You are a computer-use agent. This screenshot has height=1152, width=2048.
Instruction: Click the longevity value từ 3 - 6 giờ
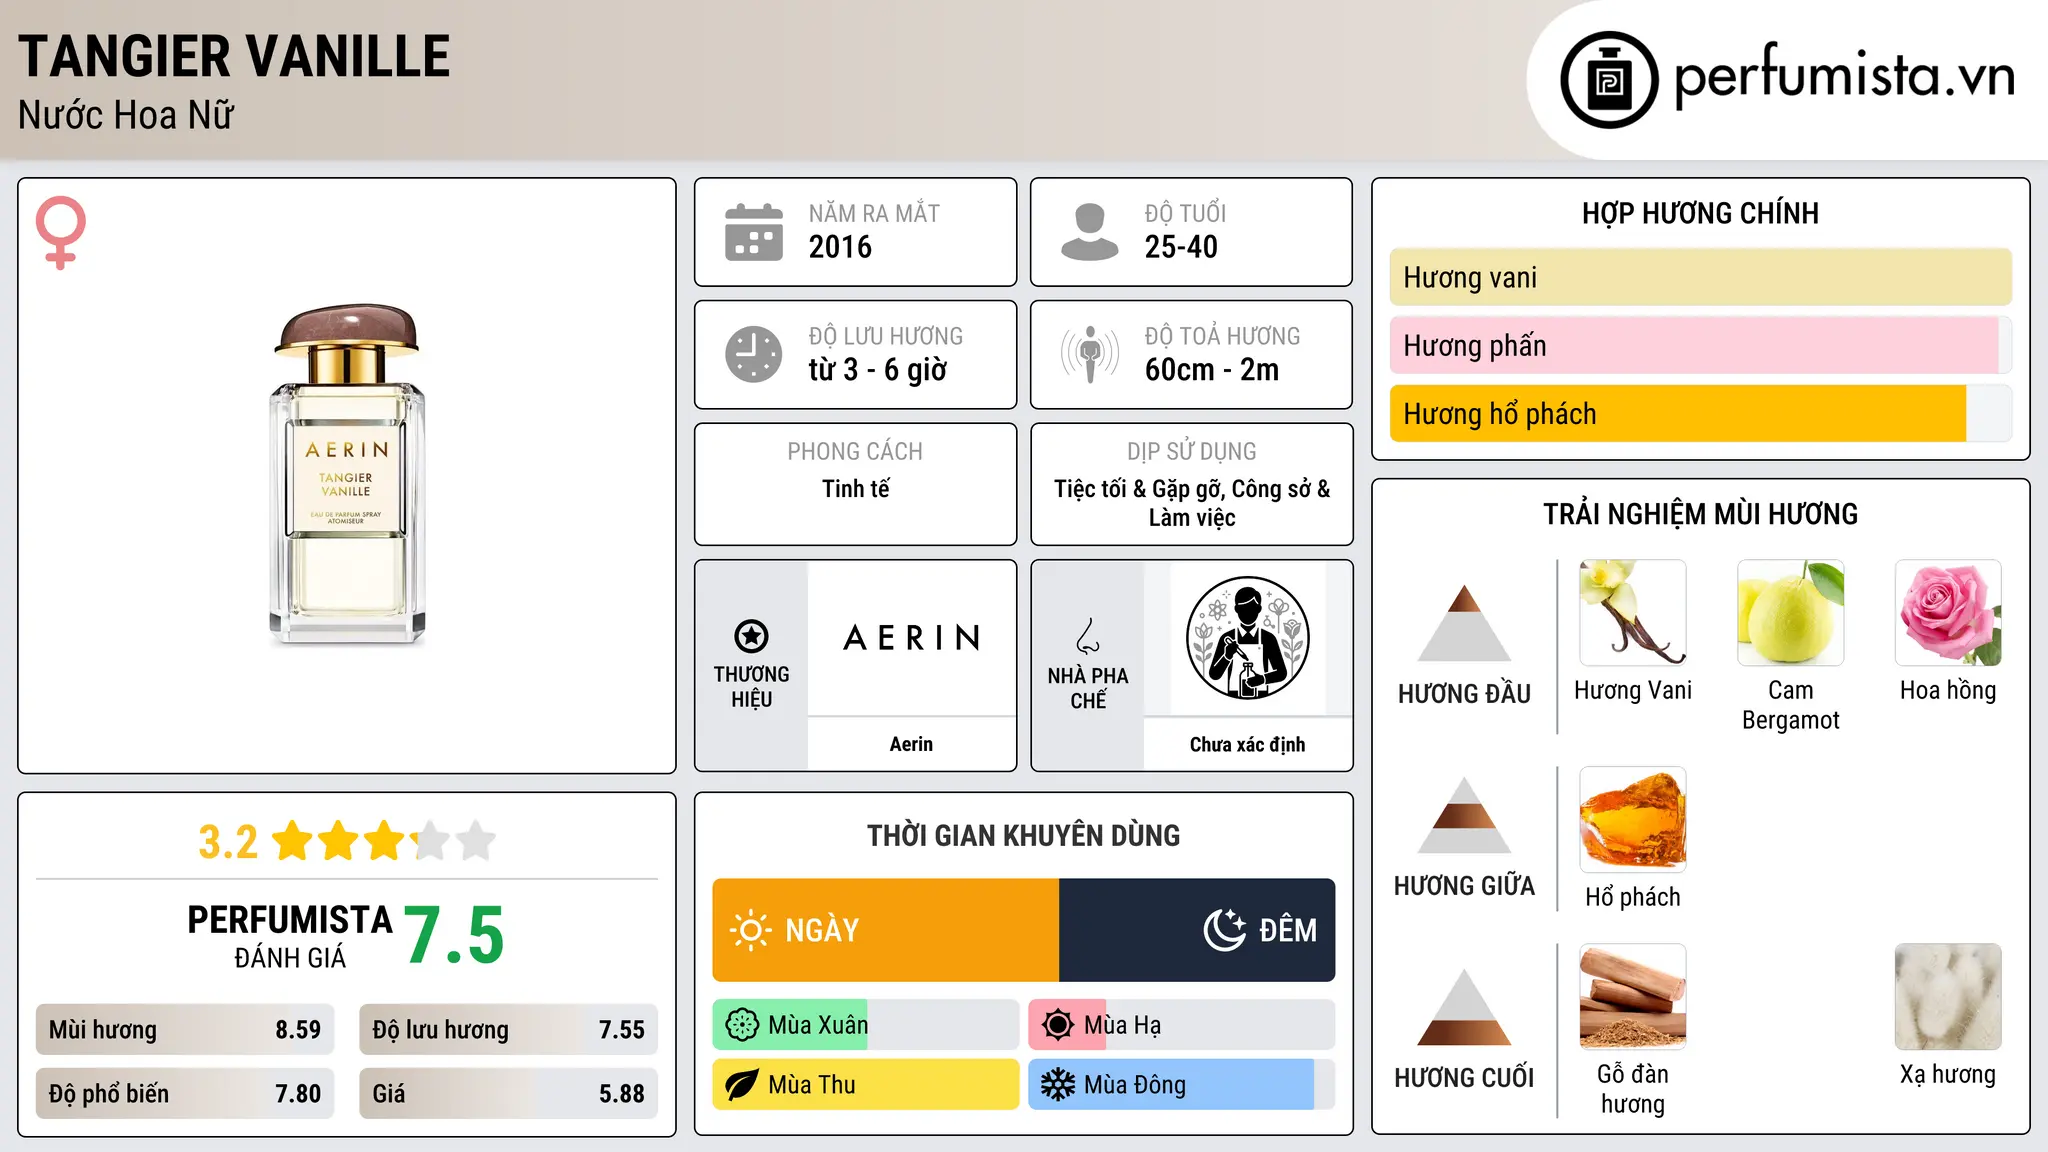878,370
